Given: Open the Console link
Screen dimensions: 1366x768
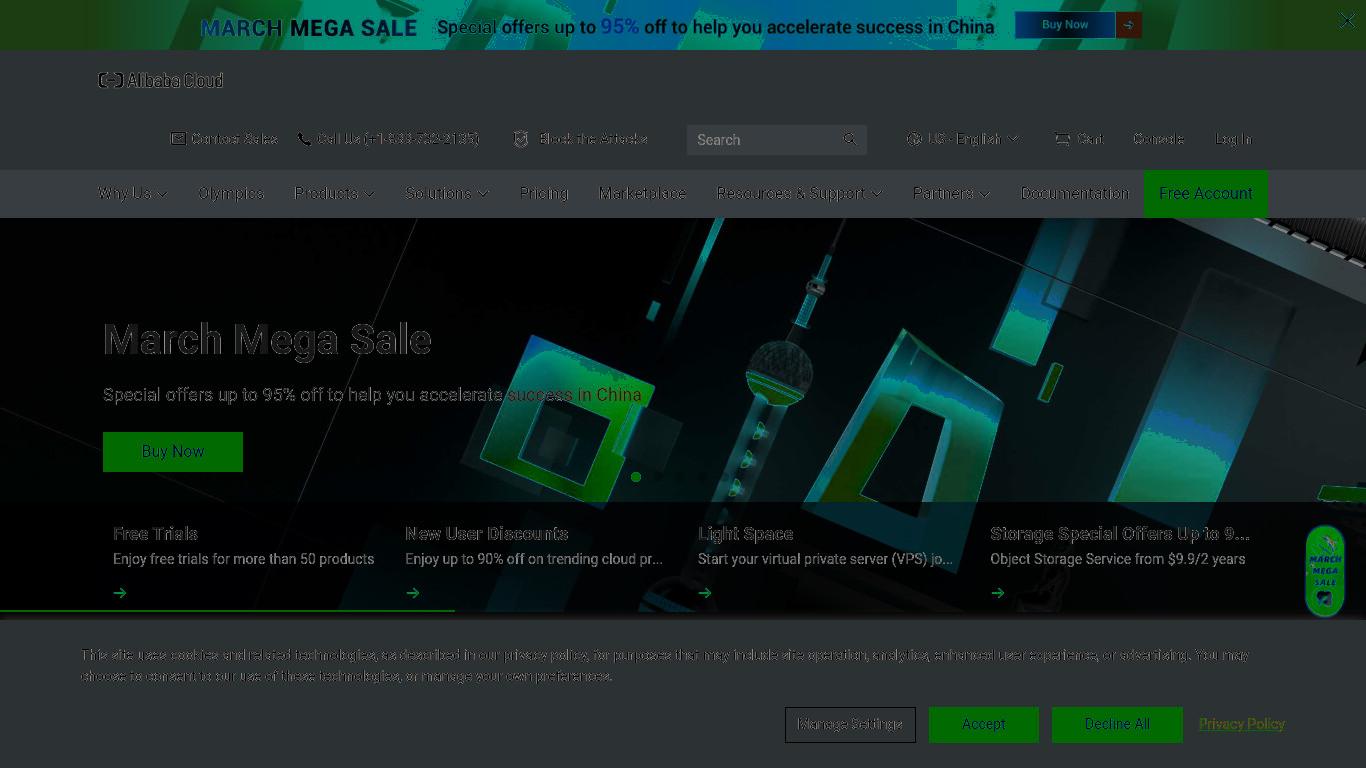Looking at the screenshot, I should point(1158,139).
